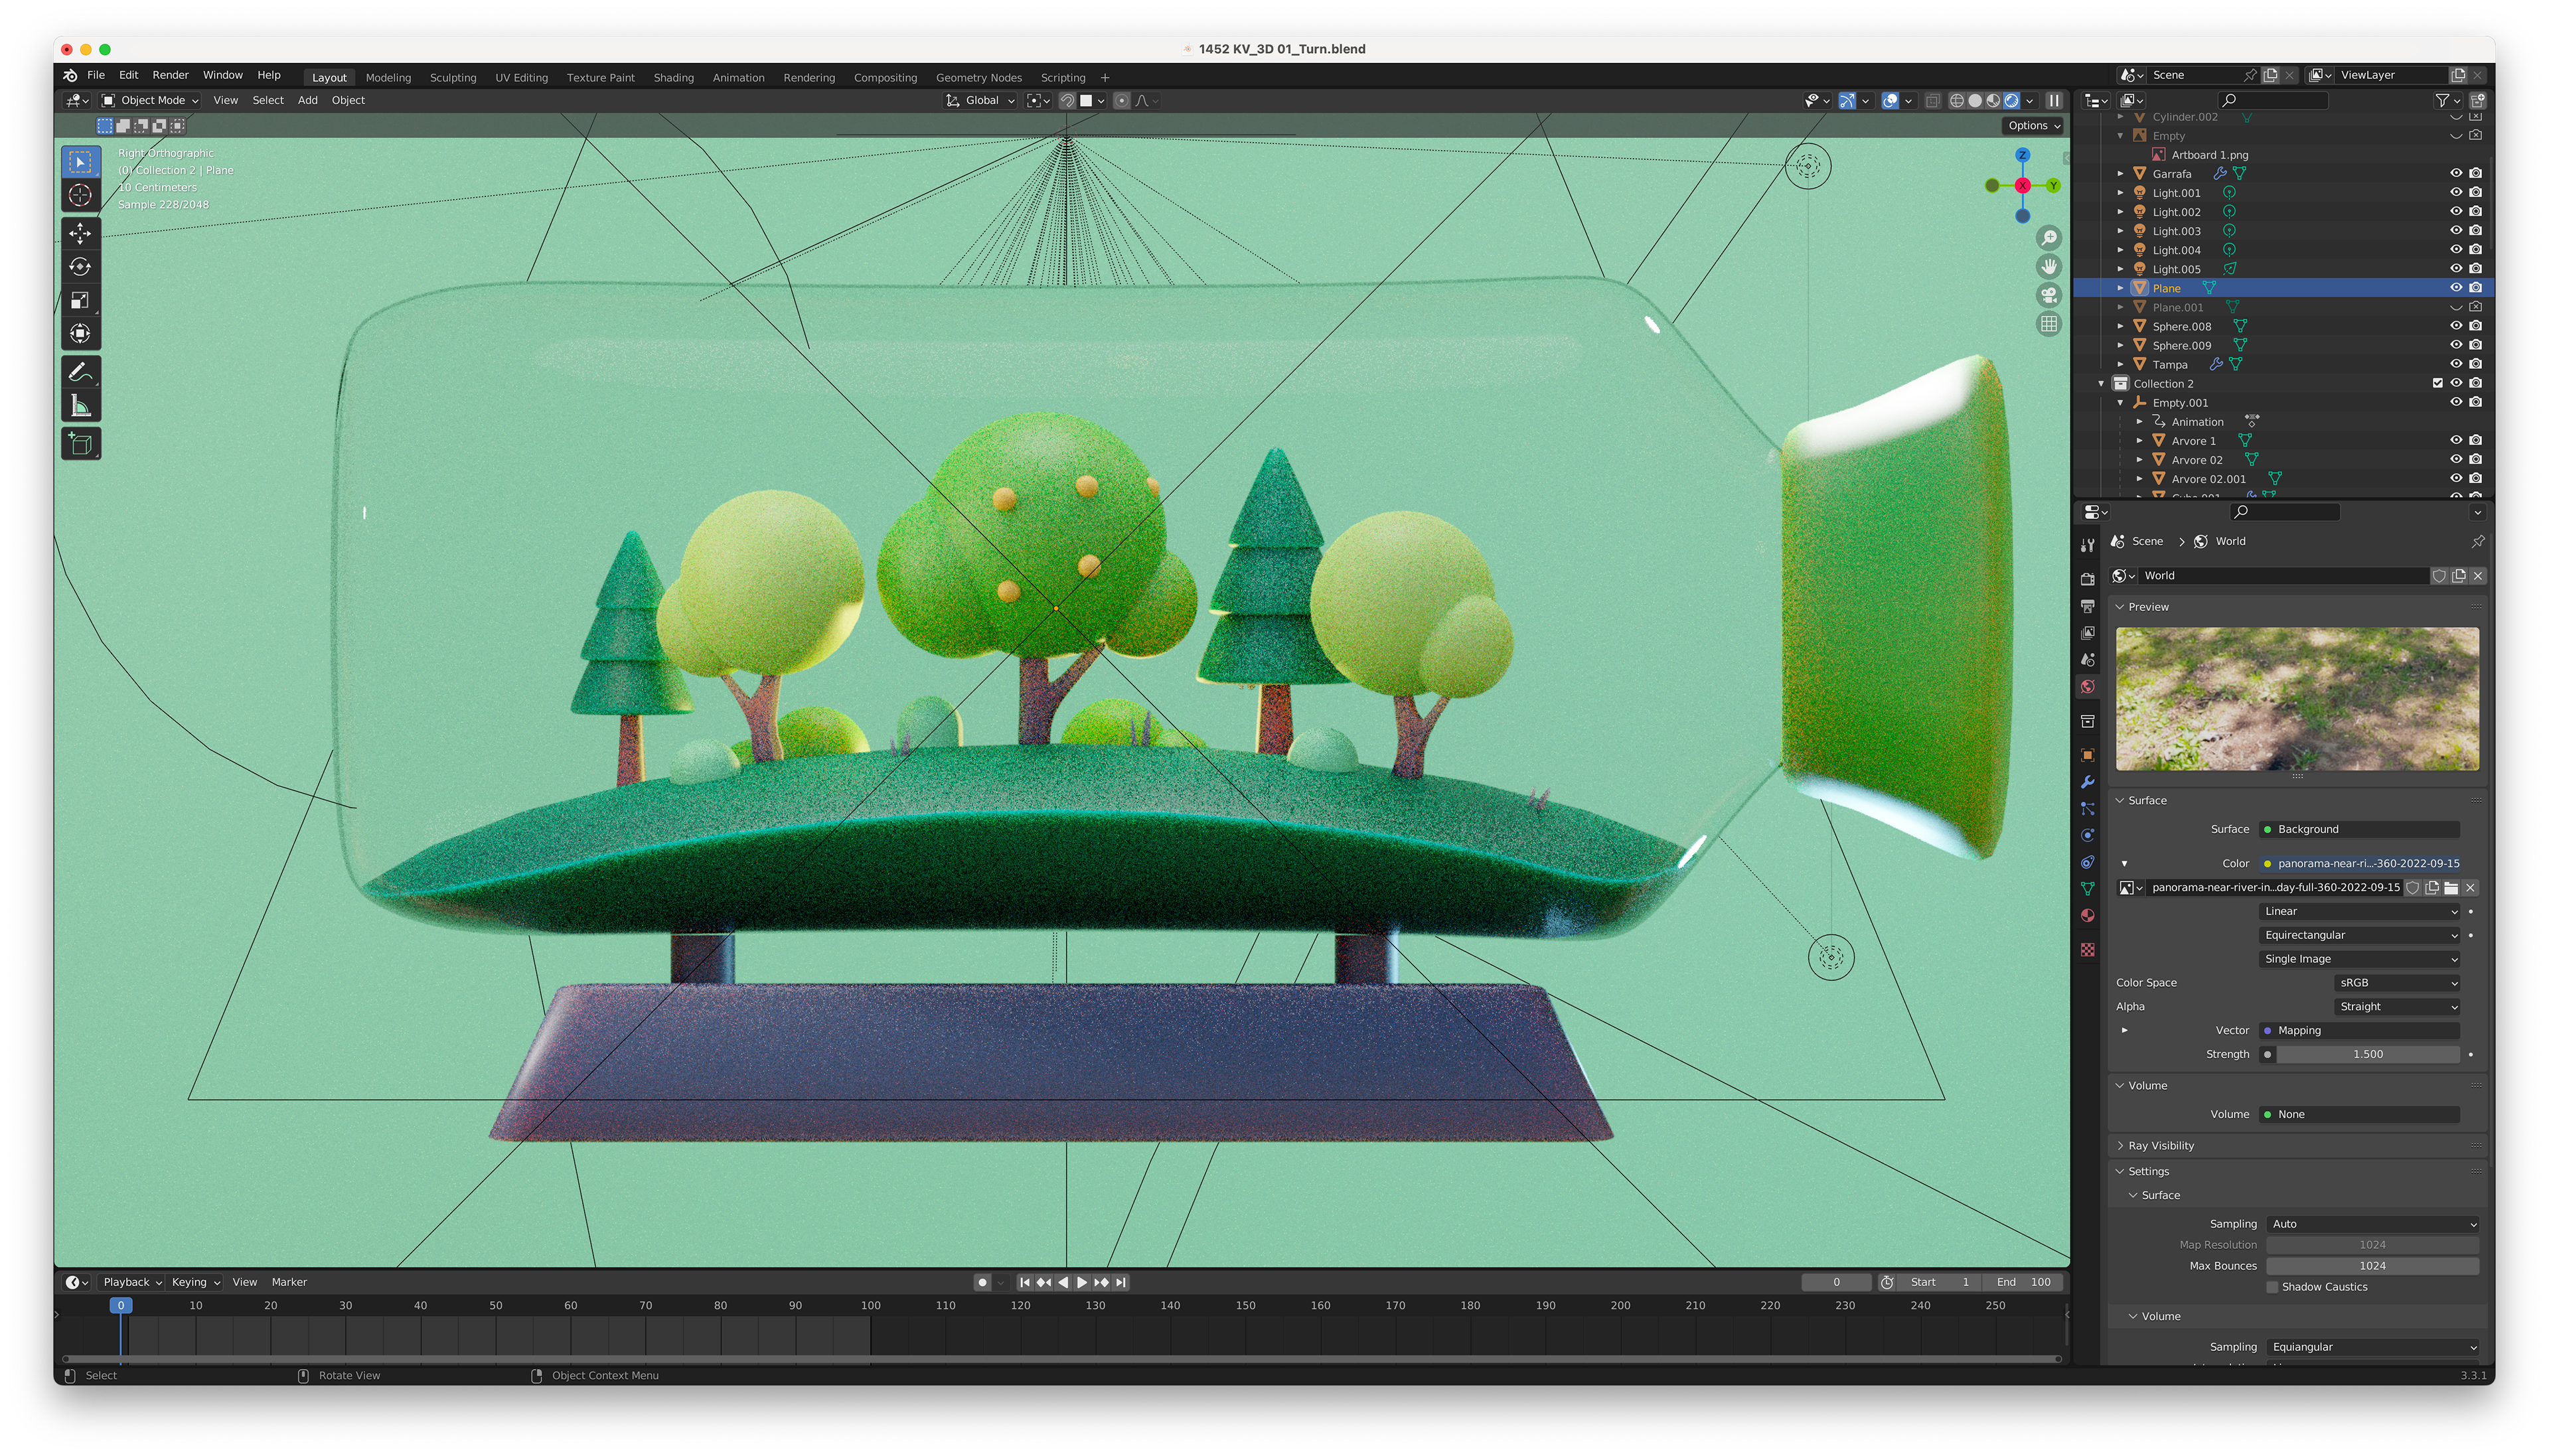Switch to the Shading workspace tab
2549x1456 pixels.
[x=673, y=77]
